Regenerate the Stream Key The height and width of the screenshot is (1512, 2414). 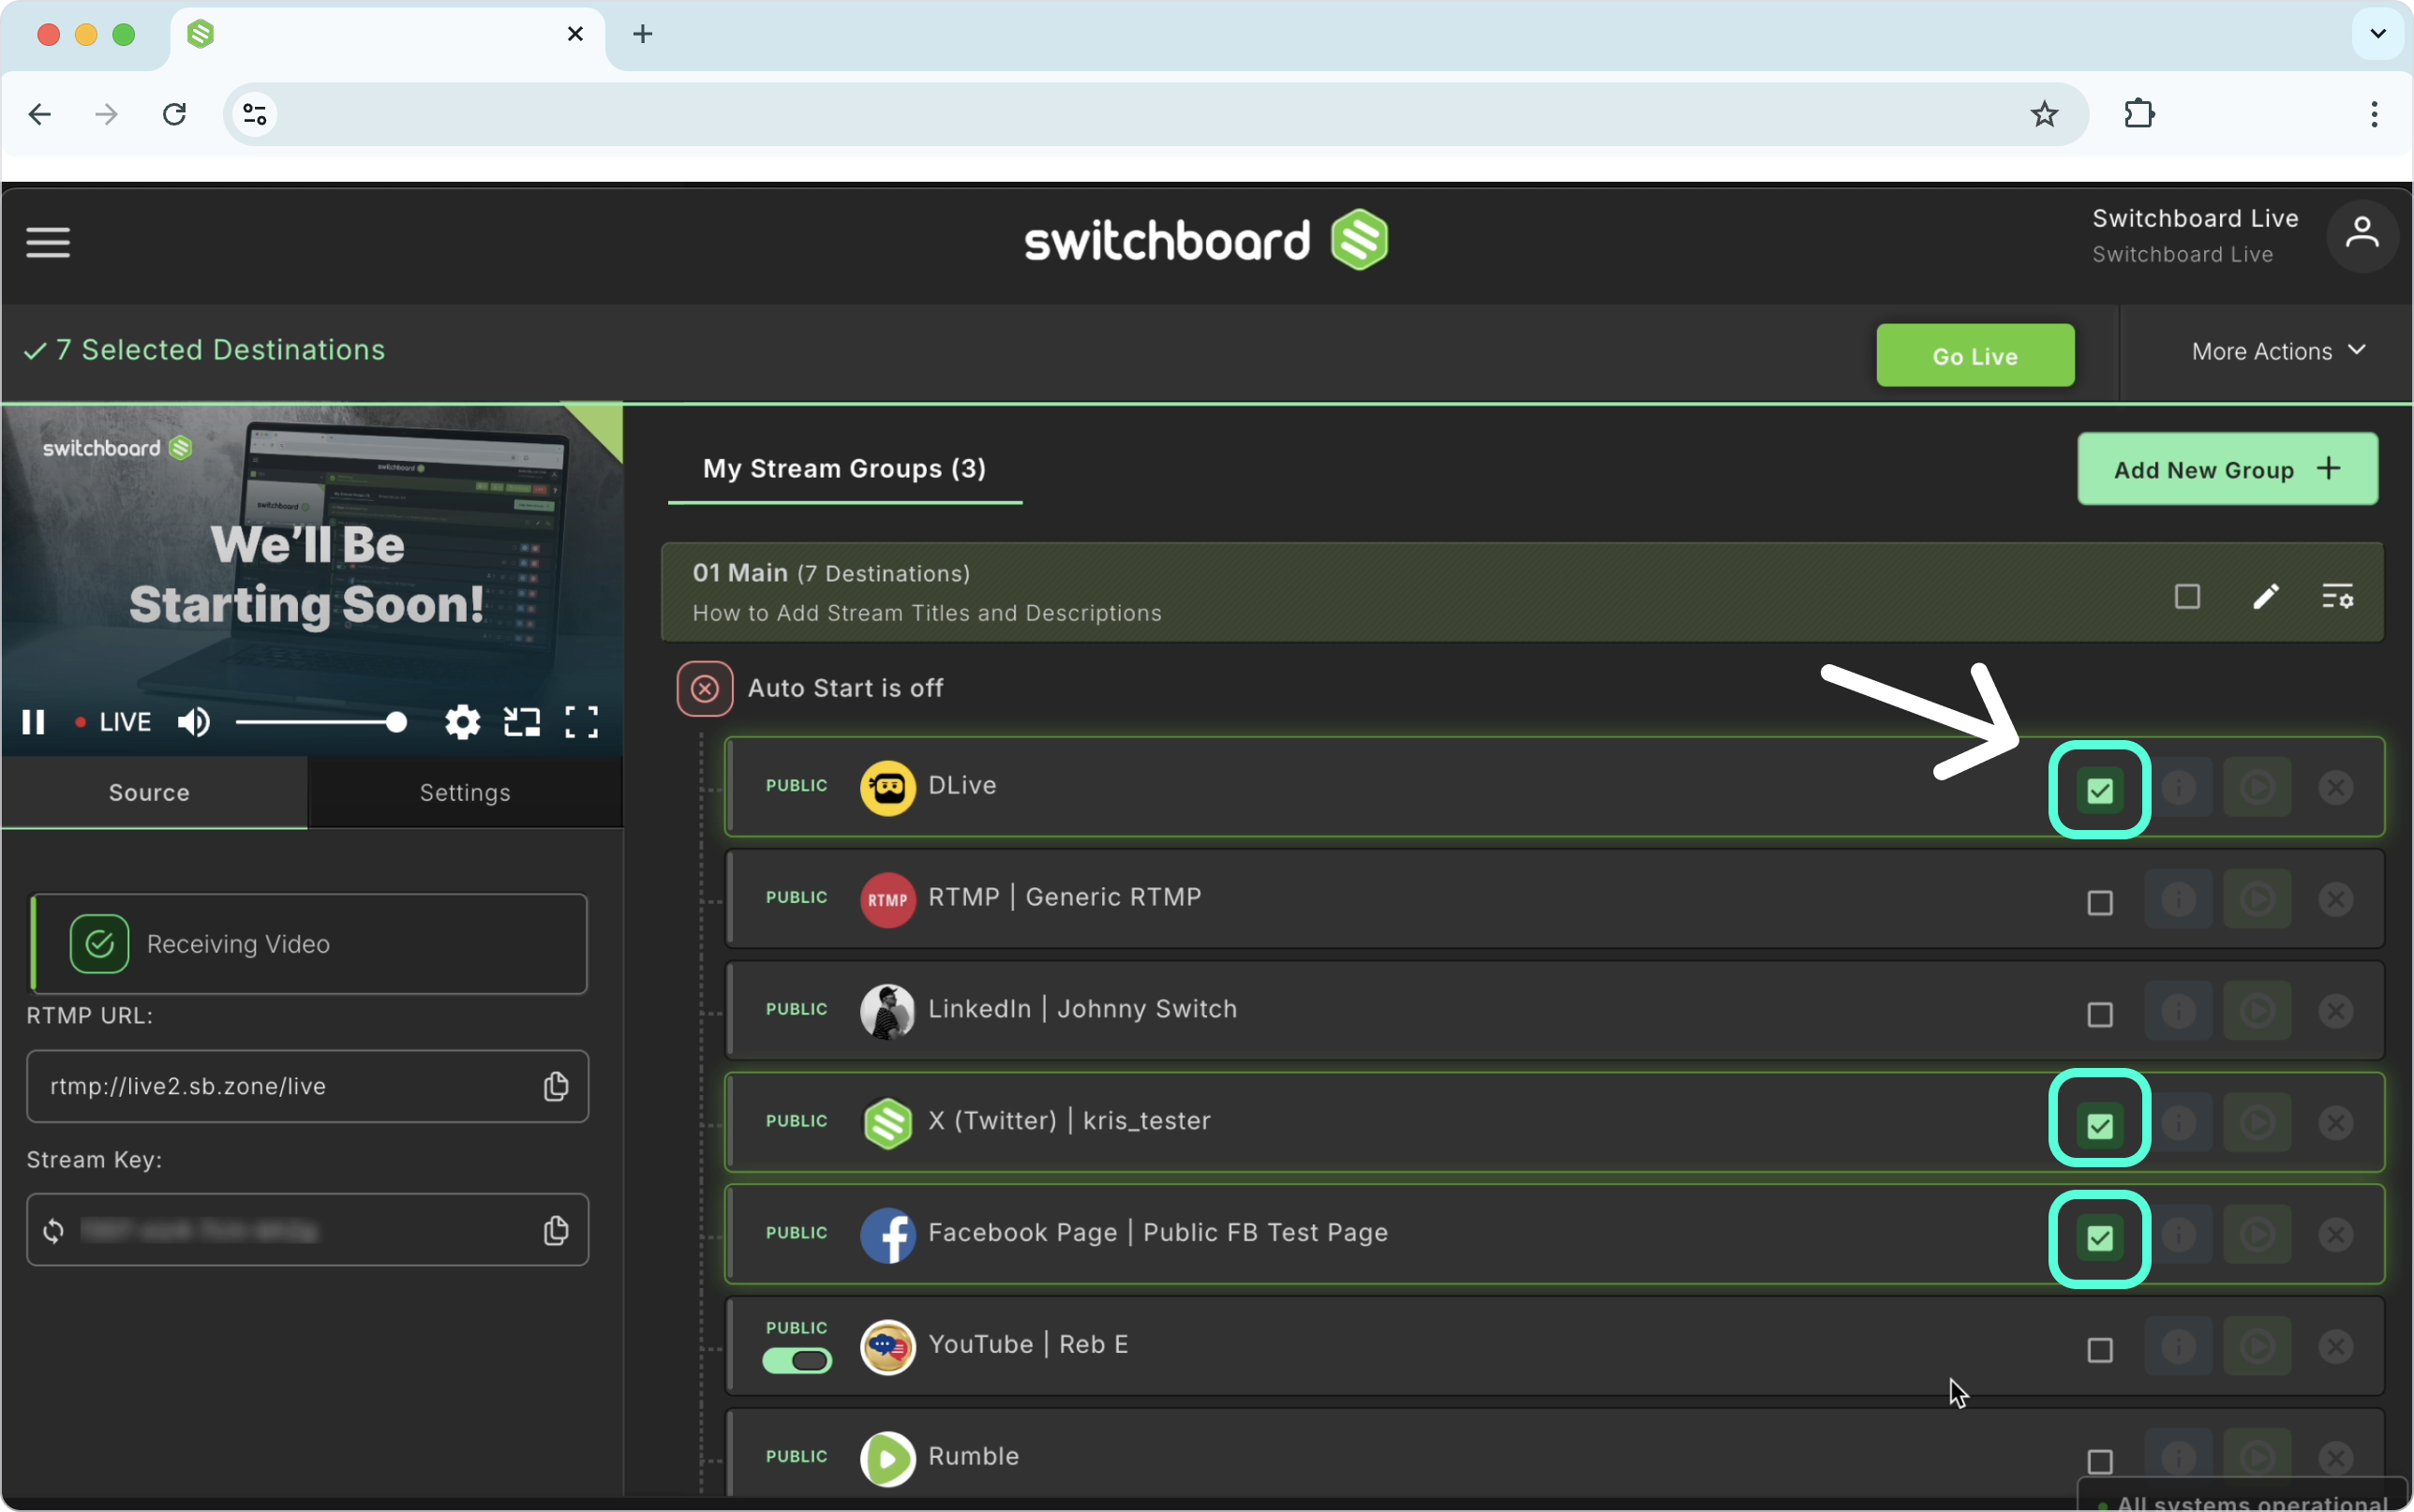(x=54, y=1230)
